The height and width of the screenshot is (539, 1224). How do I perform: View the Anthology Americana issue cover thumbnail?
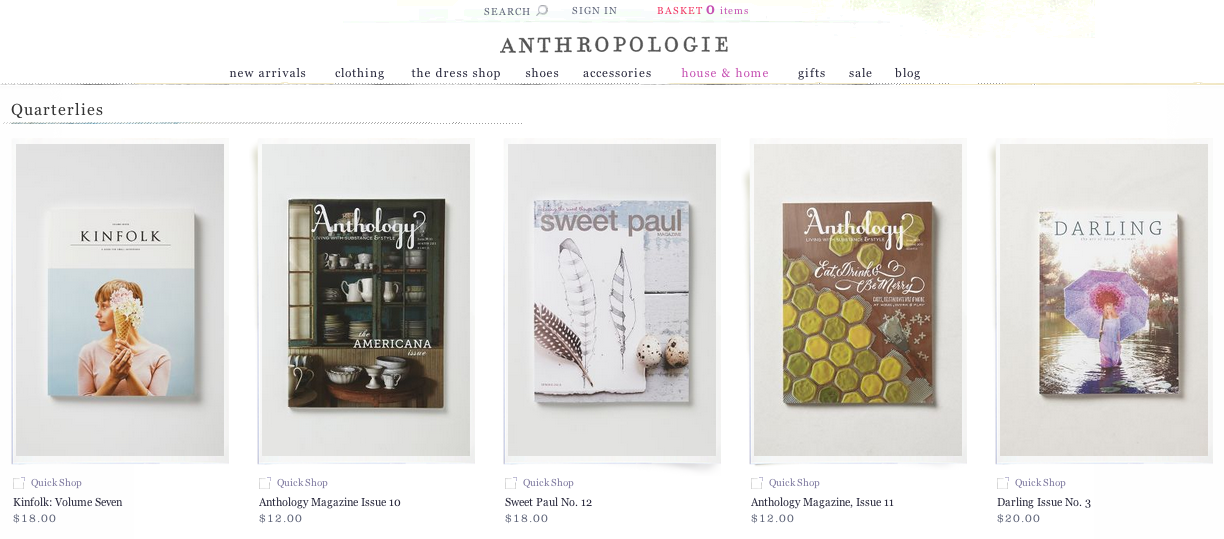click(366, 300)
